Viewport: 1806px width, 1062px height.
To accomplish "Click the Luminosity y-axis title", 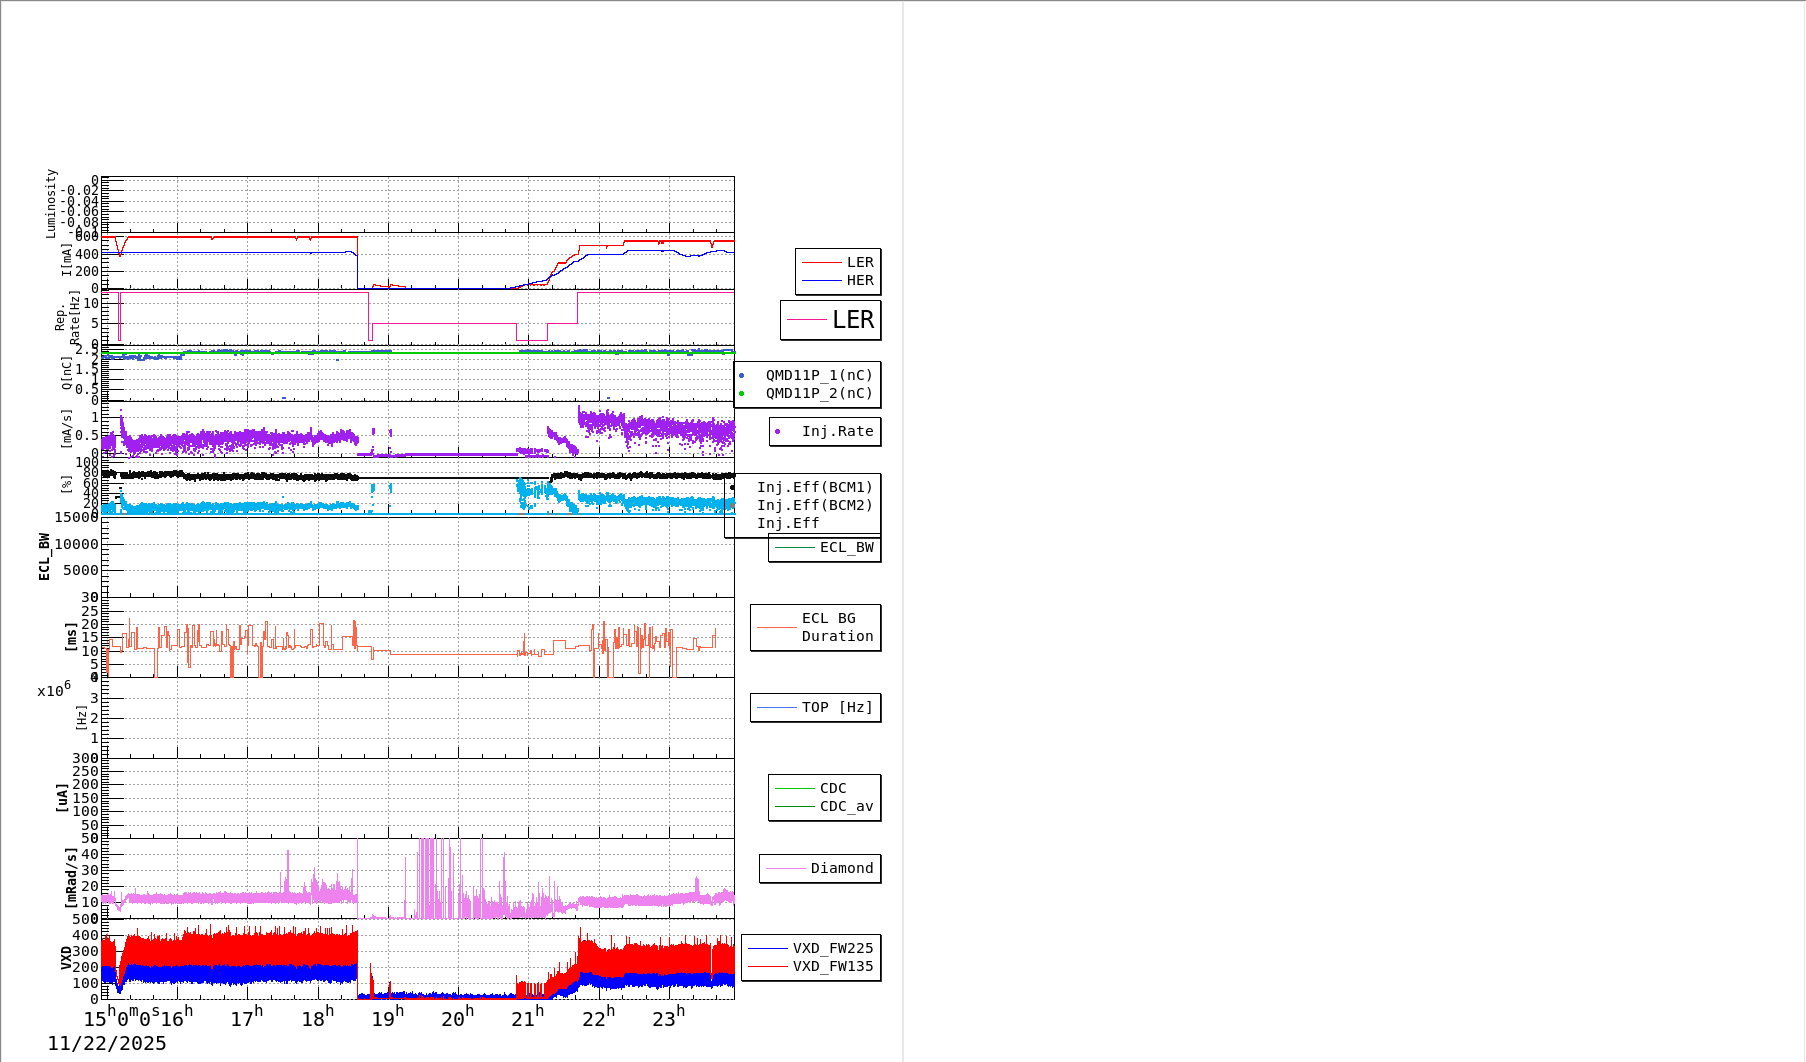I will (x=51, y=204).
